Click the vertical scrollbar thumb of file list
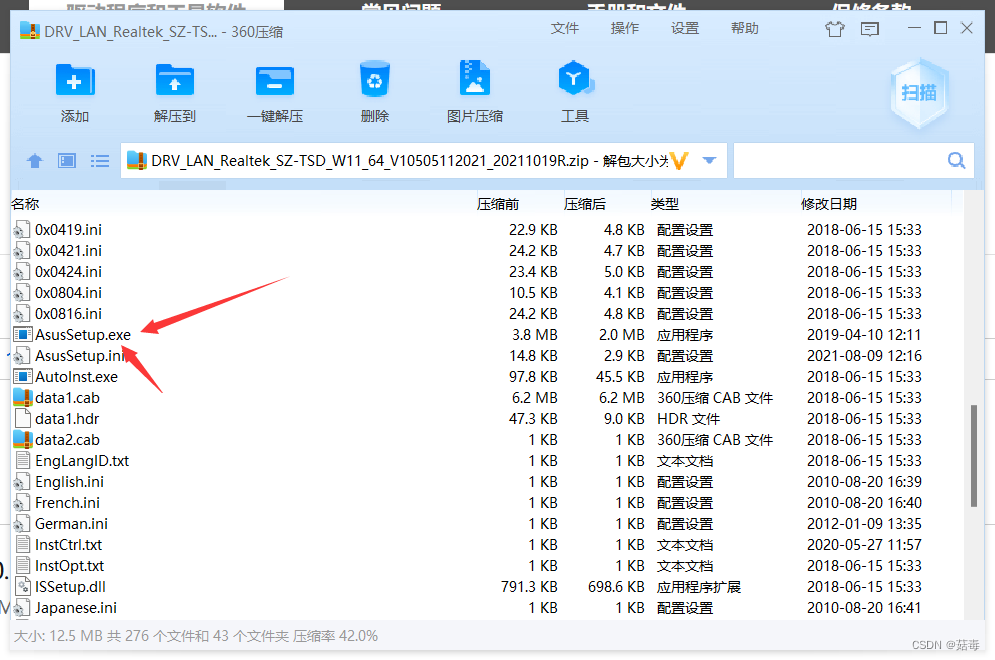This screenshot has height=660, width=995. (973, 456)
